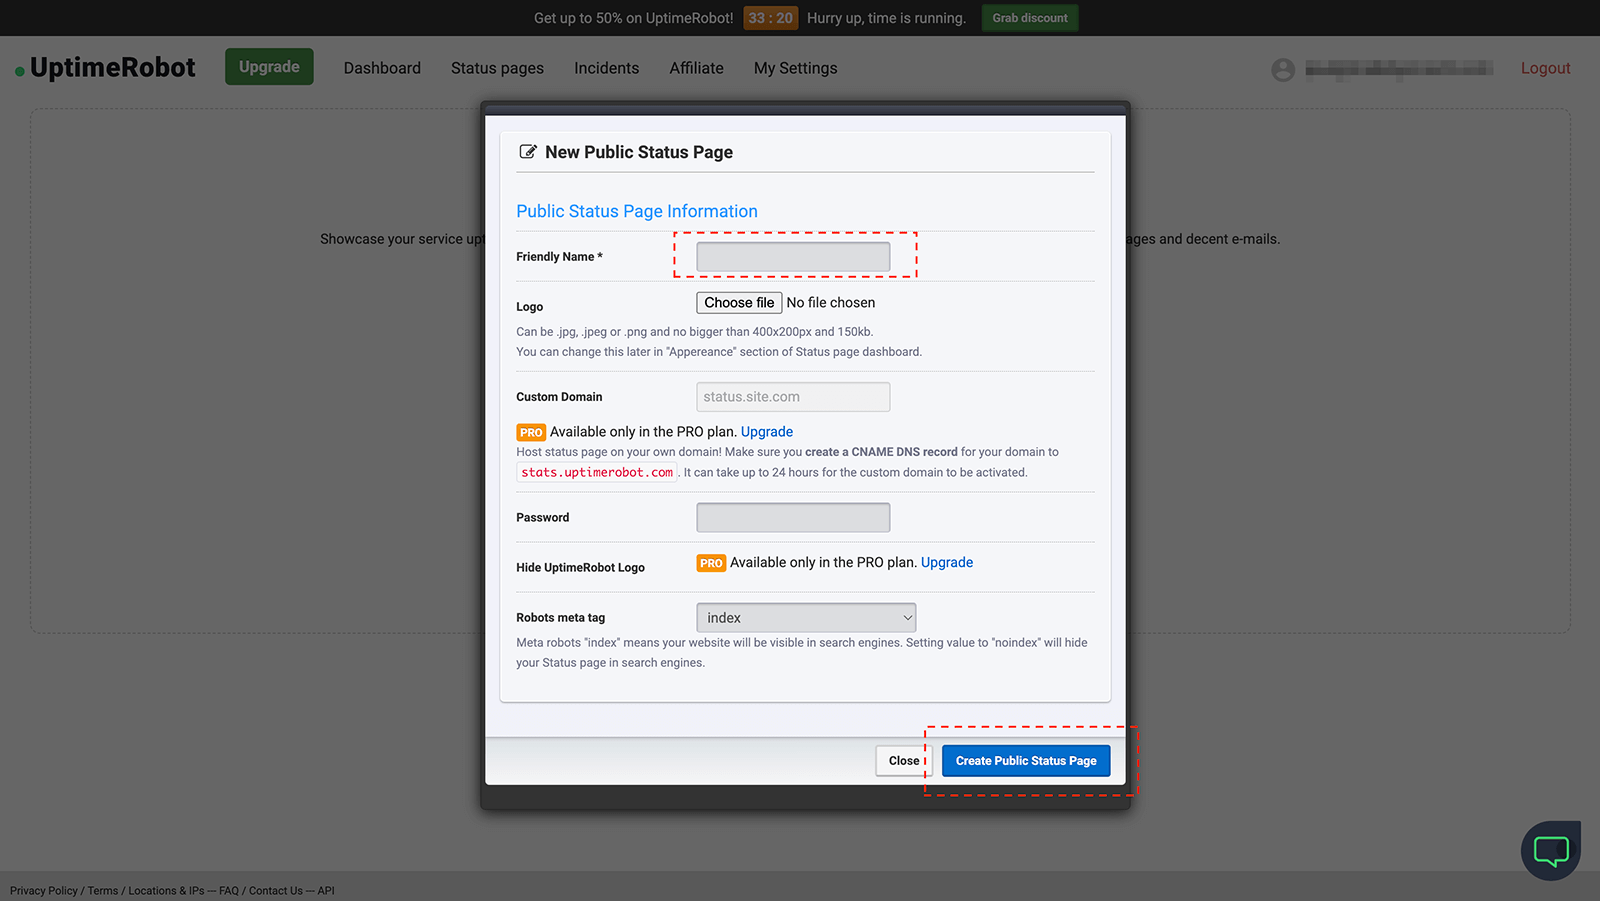Click the Contact Us footer link
1600x901 pixels.
276,891
